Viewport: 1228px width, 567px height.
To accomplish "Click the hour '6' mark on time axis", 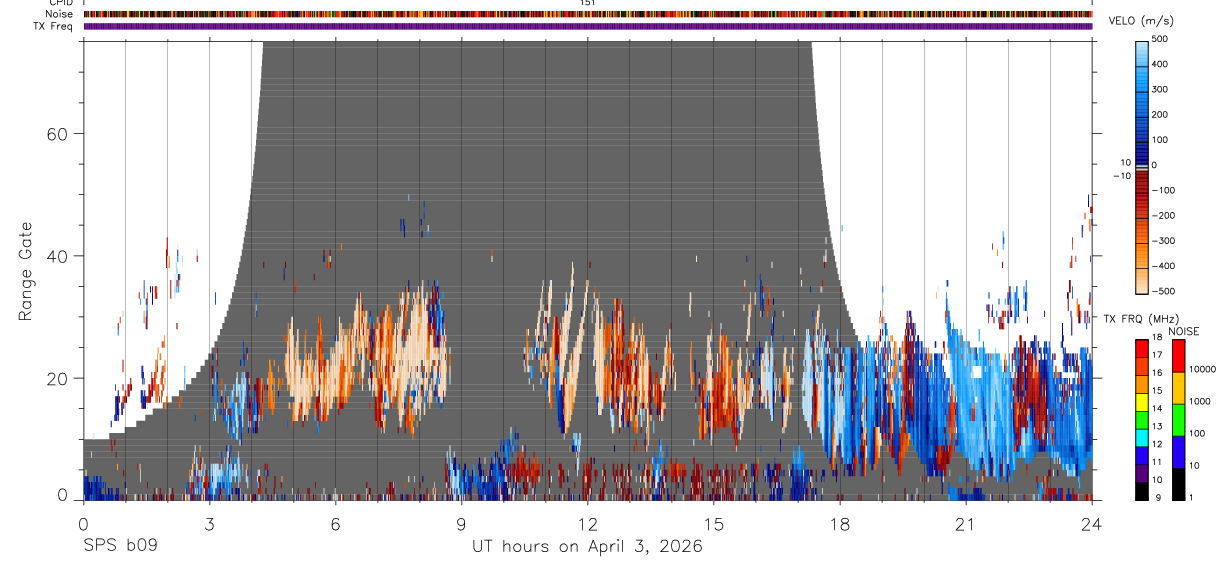I will pyautogui.click(x=335, y=523).
